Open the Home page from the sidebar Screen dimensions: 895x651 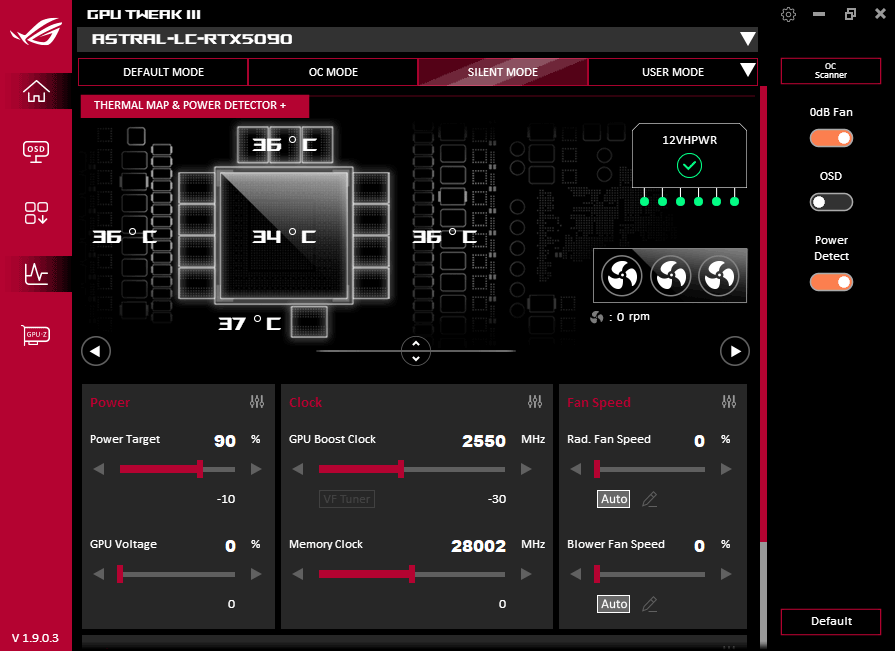36,91
